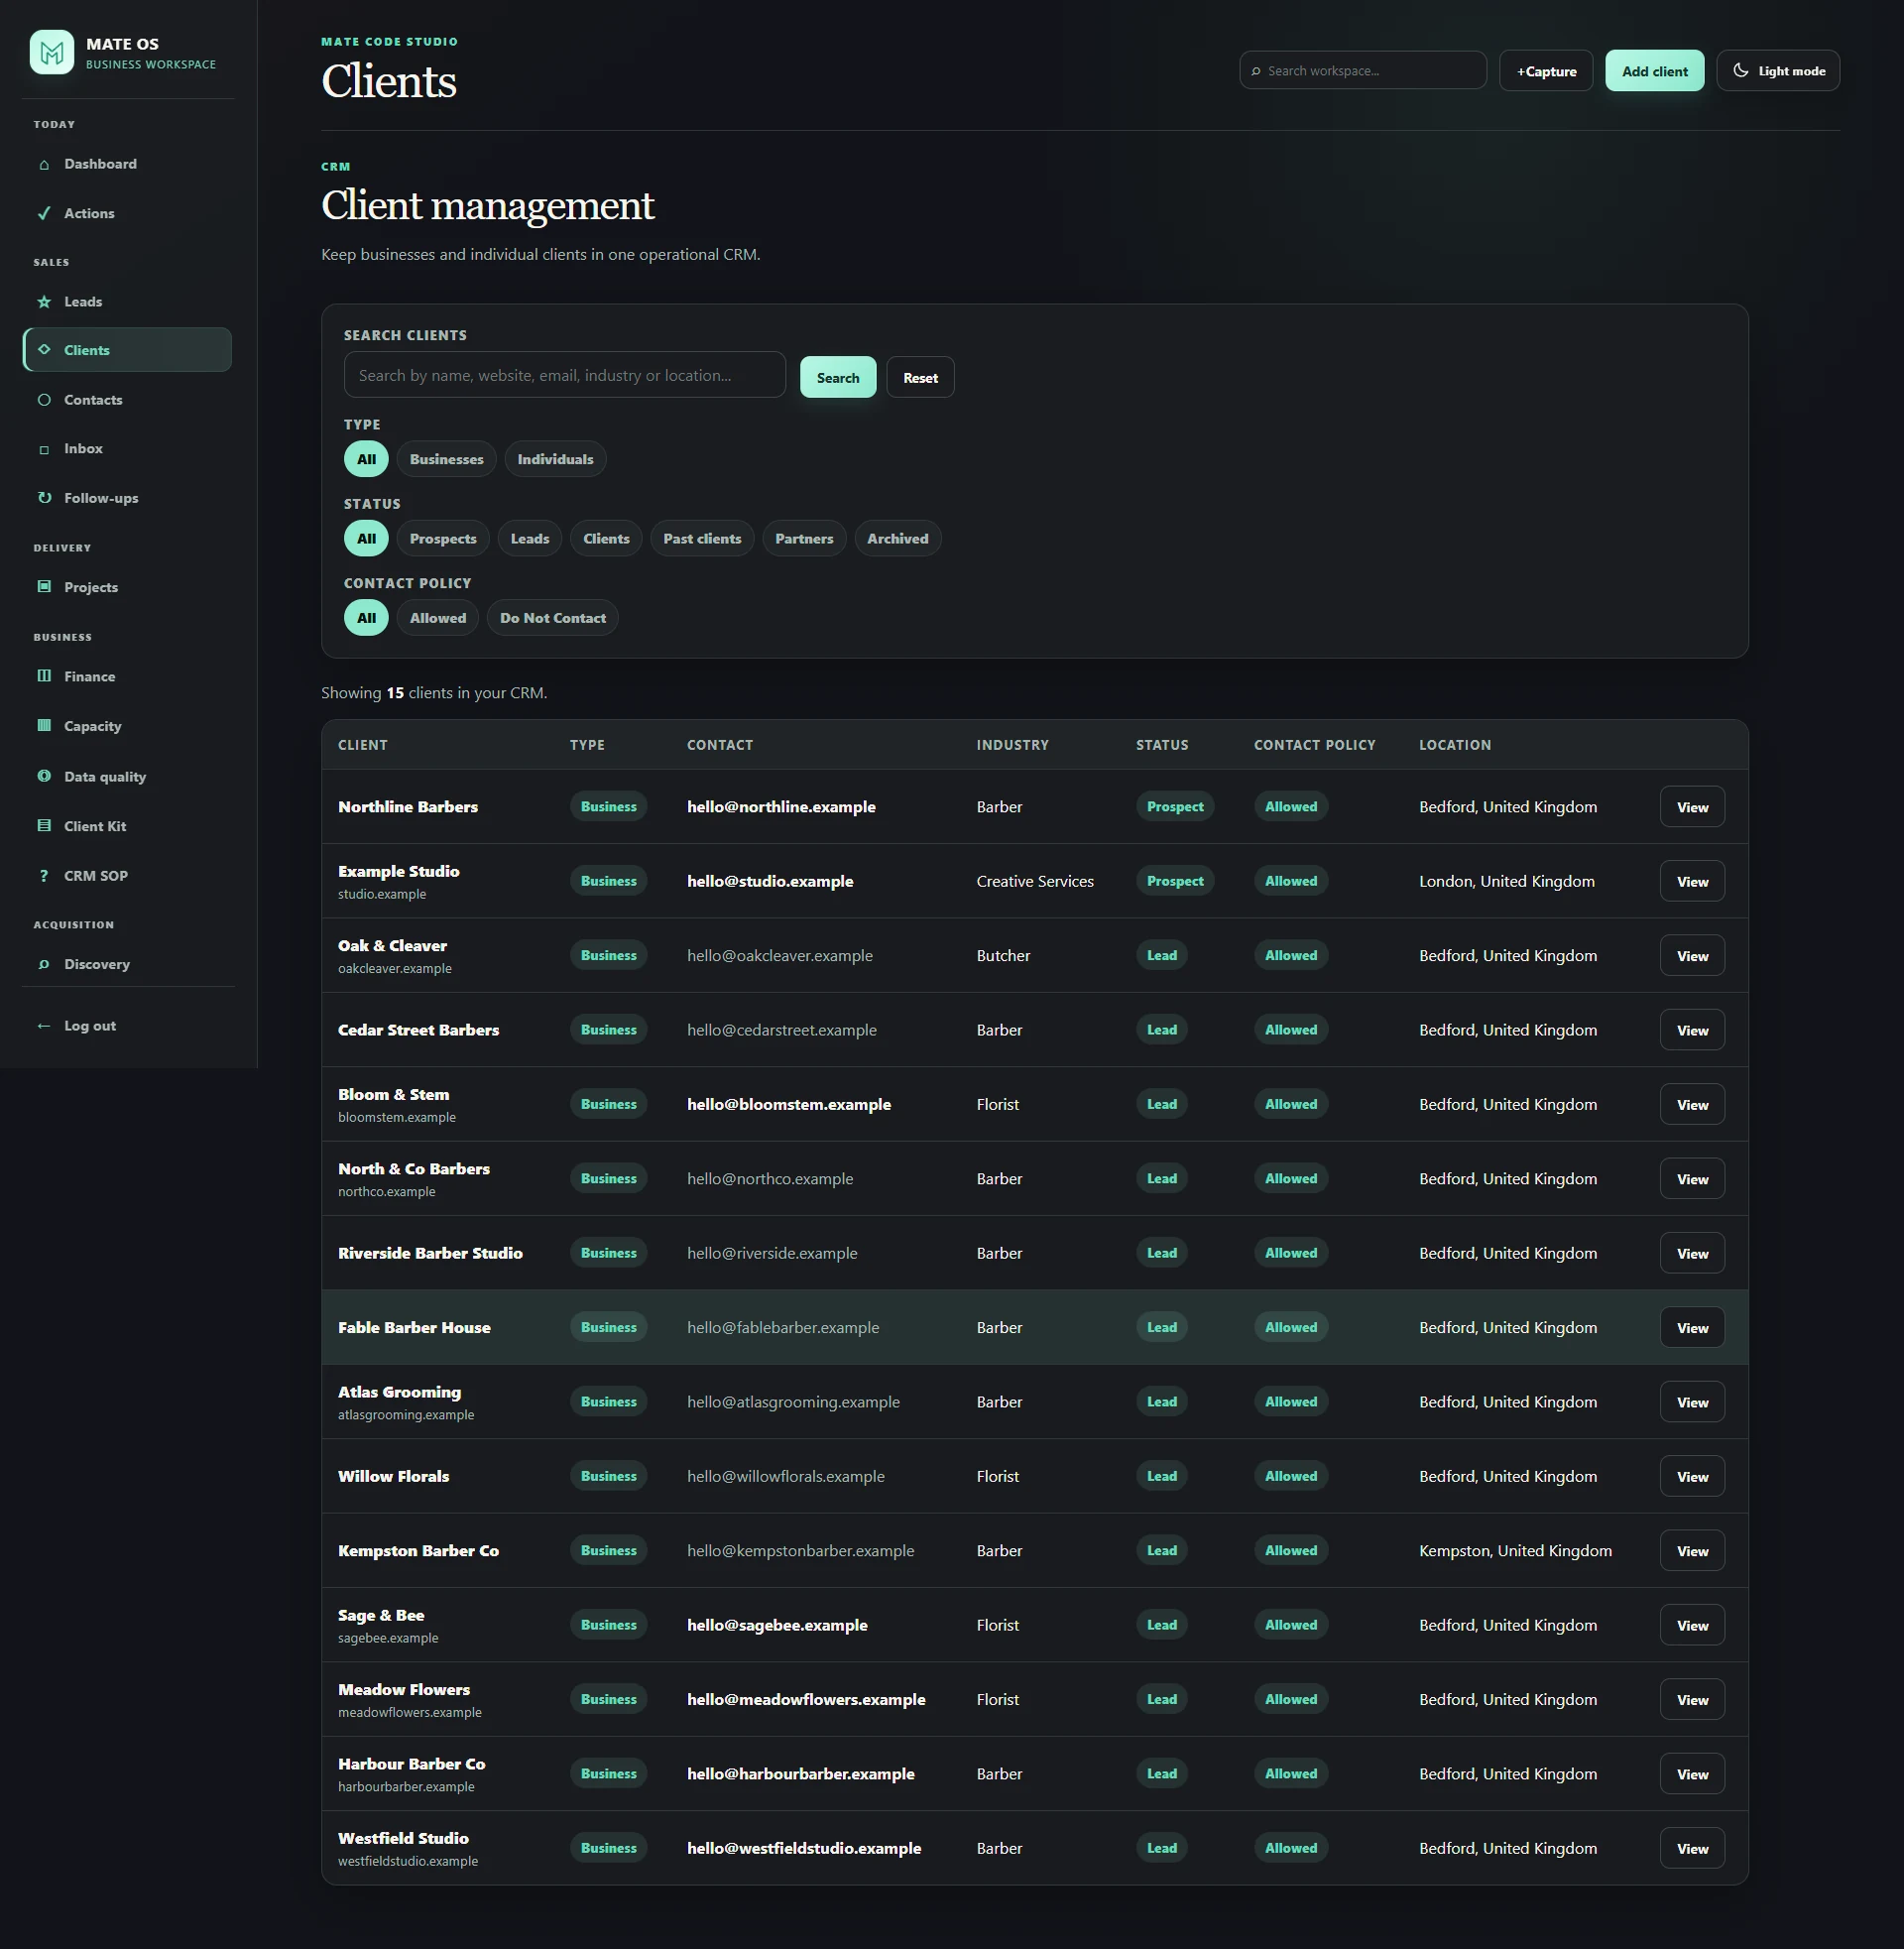This screenshot has height=1949, width=1904.
Task: Click the Prospect badge for Example Studio
Action: click(x=1175, y=881)
